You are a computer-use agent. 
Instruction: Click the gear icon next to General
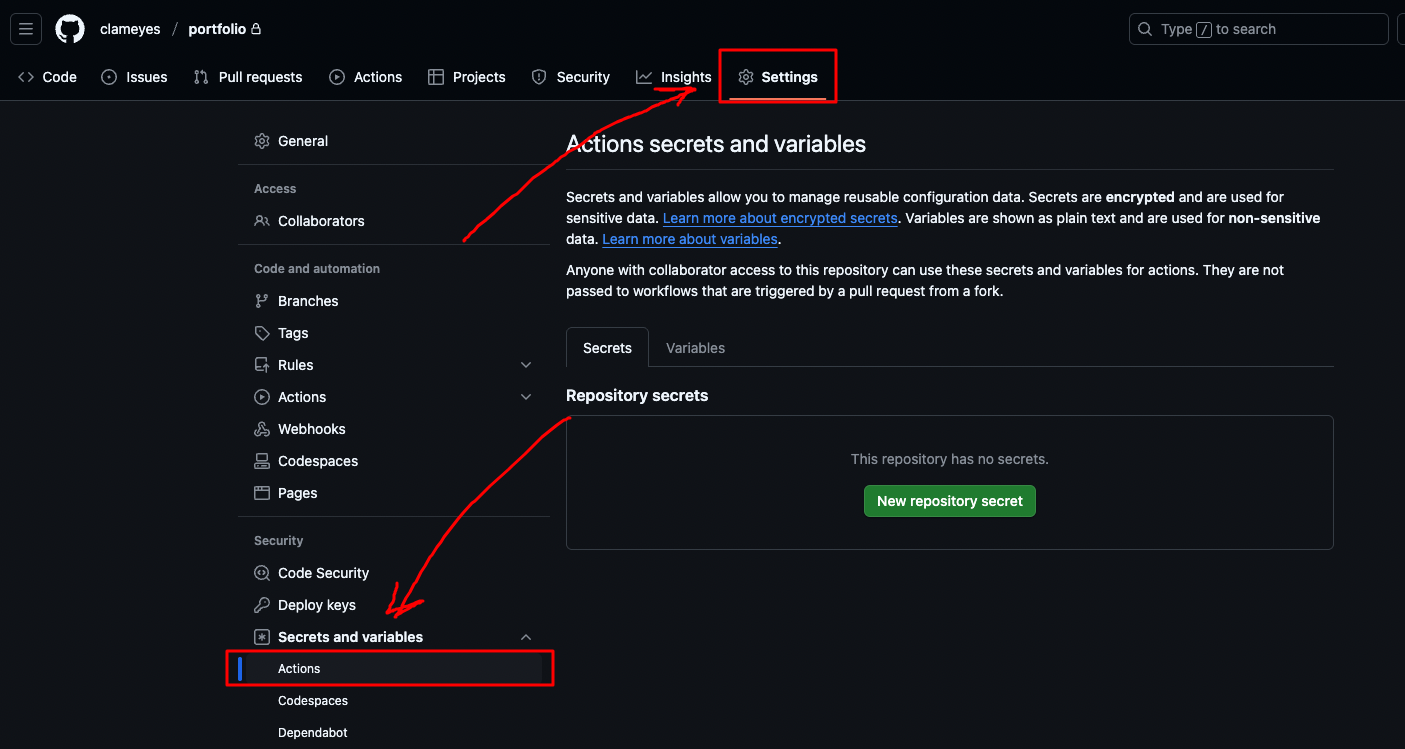click(x=262, y=141)
